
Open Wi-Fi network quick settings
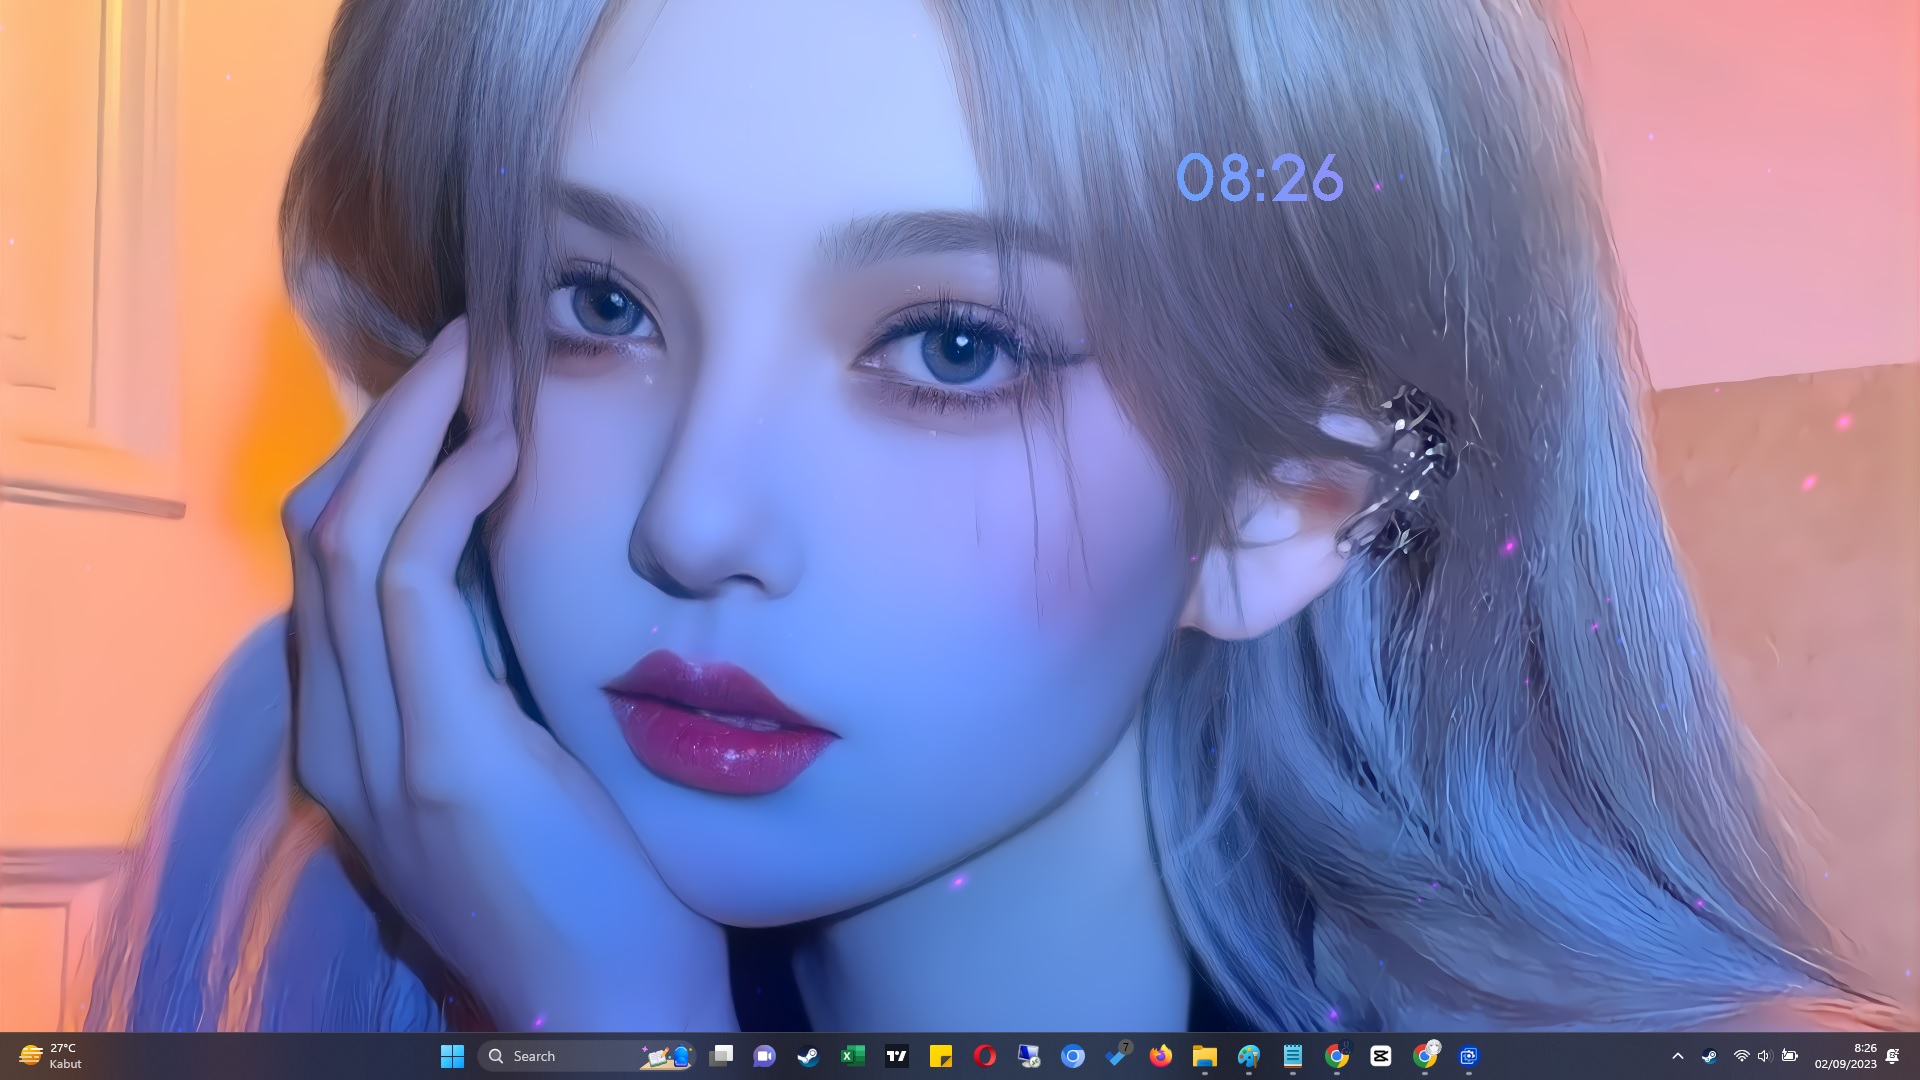pyautogui.click(x=1741, y=1056)
